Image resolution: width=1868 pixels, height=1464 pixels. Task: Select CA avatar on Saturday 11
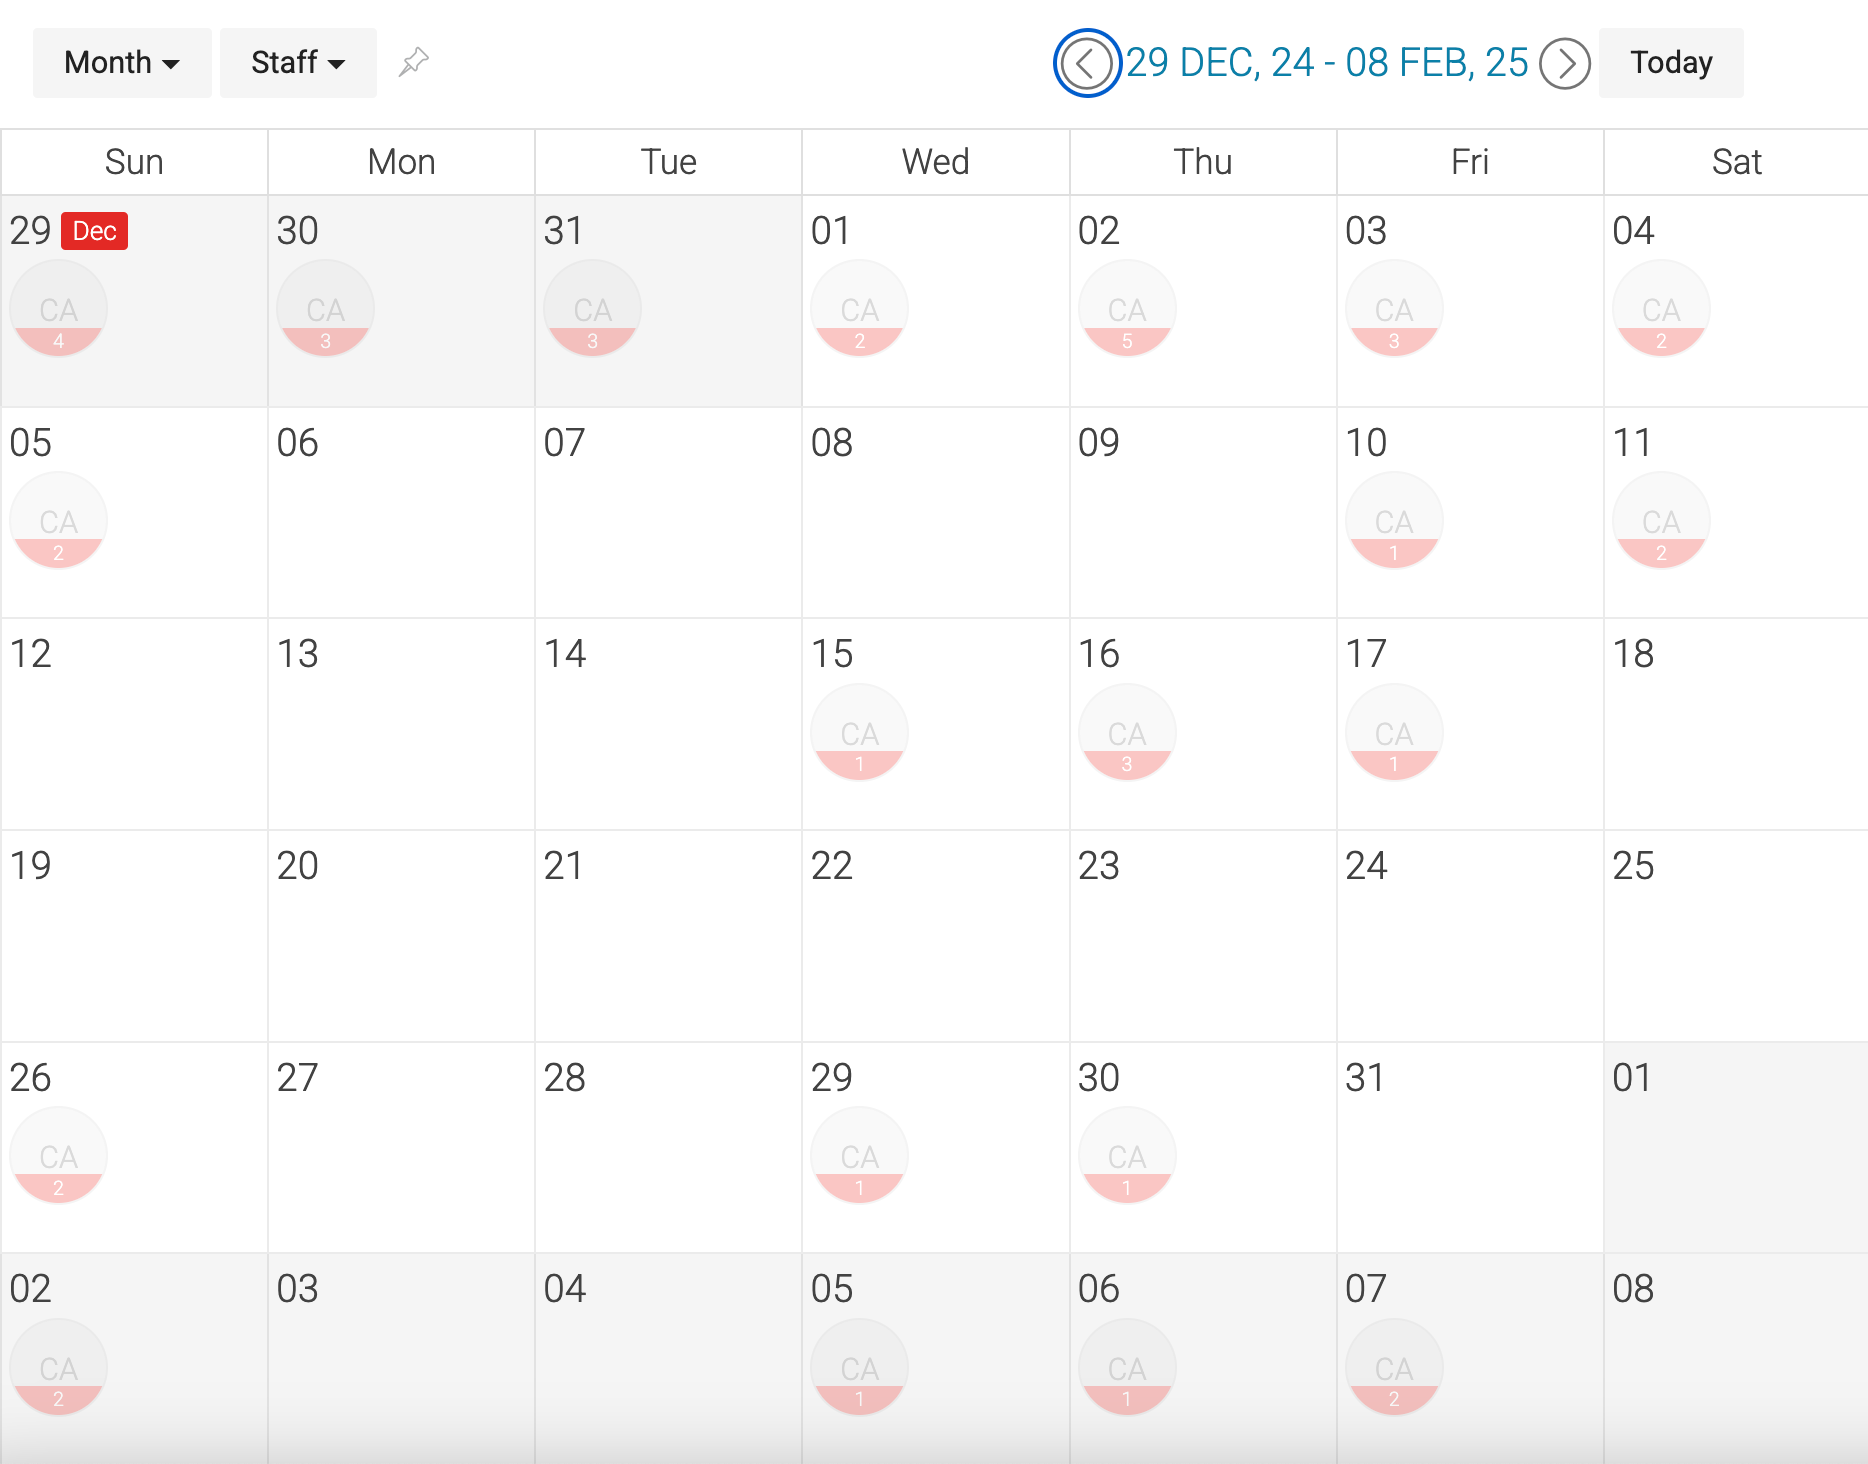(1661, 520)
